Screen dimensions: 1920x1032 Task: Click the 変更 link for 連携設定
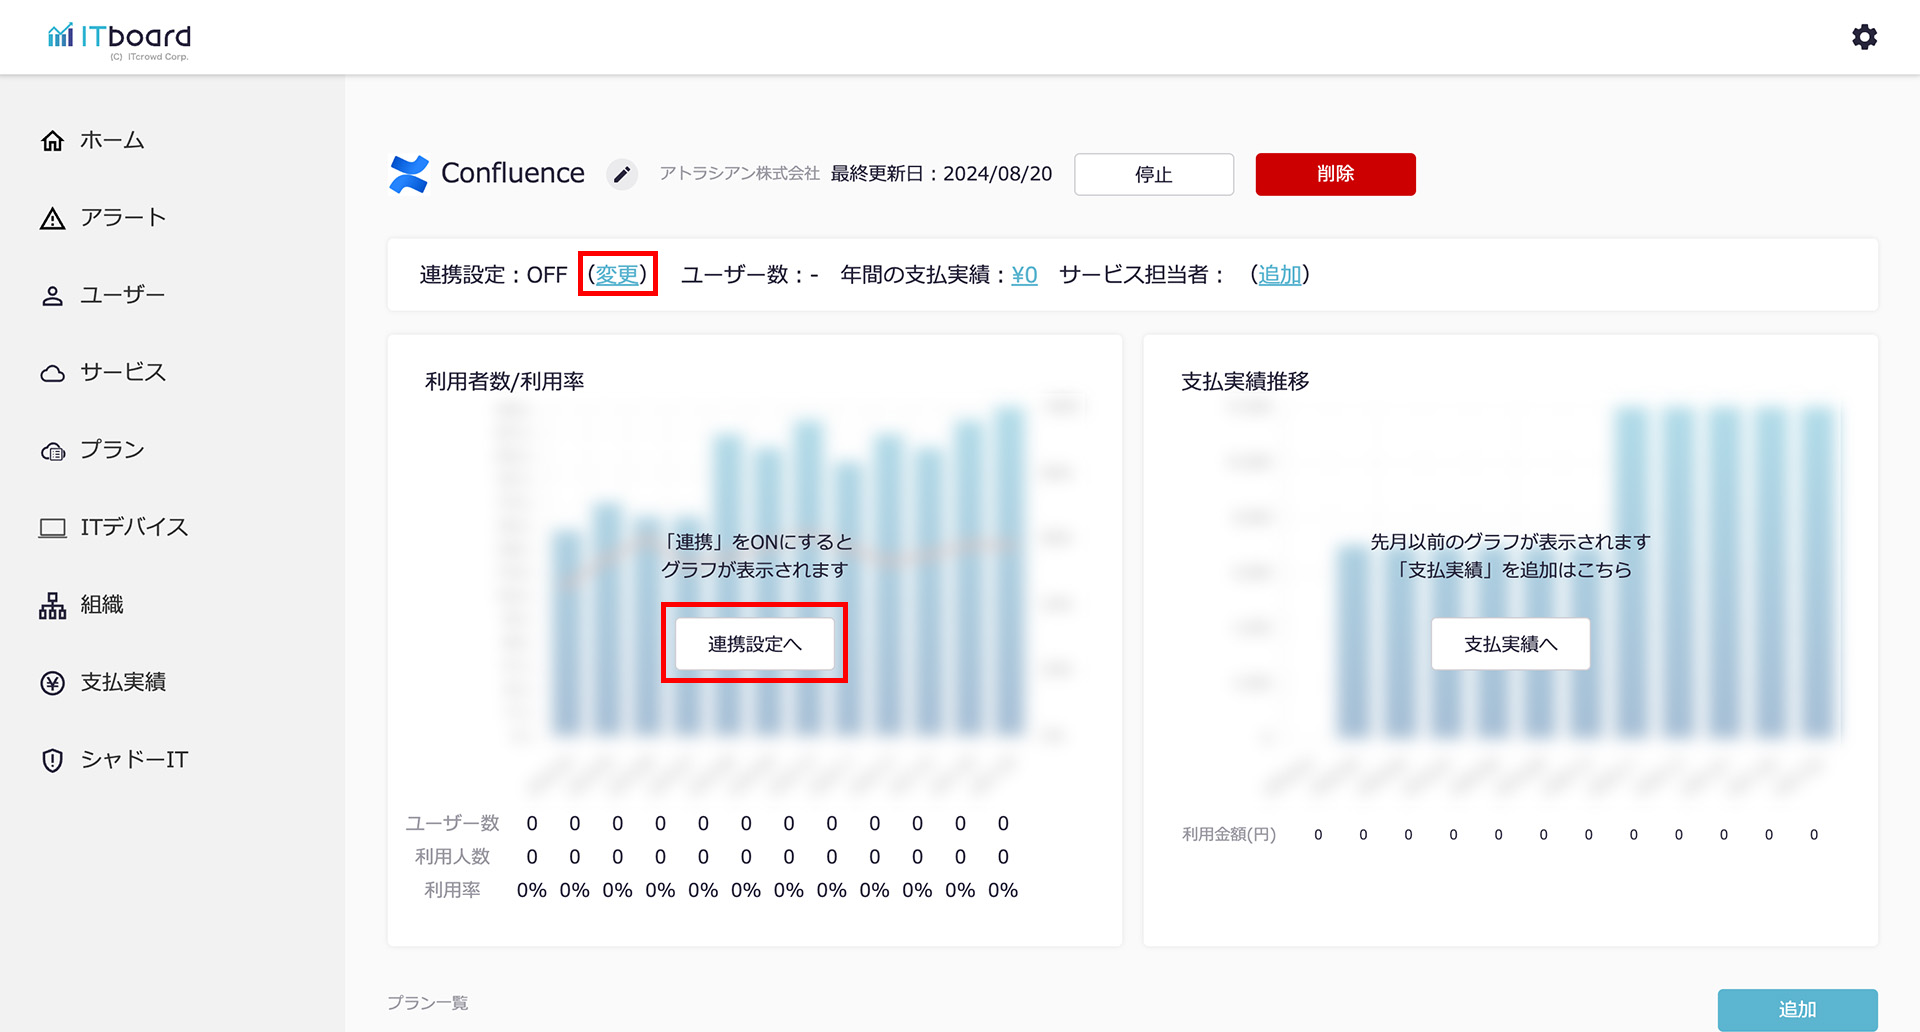point(617,274)
